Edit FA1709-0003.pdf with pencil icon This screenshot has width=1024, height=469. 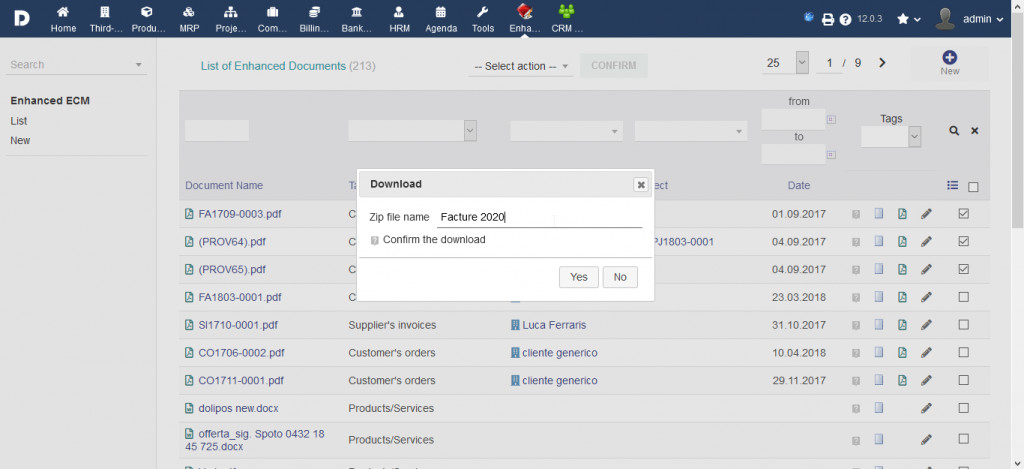(x=927, y=214)
